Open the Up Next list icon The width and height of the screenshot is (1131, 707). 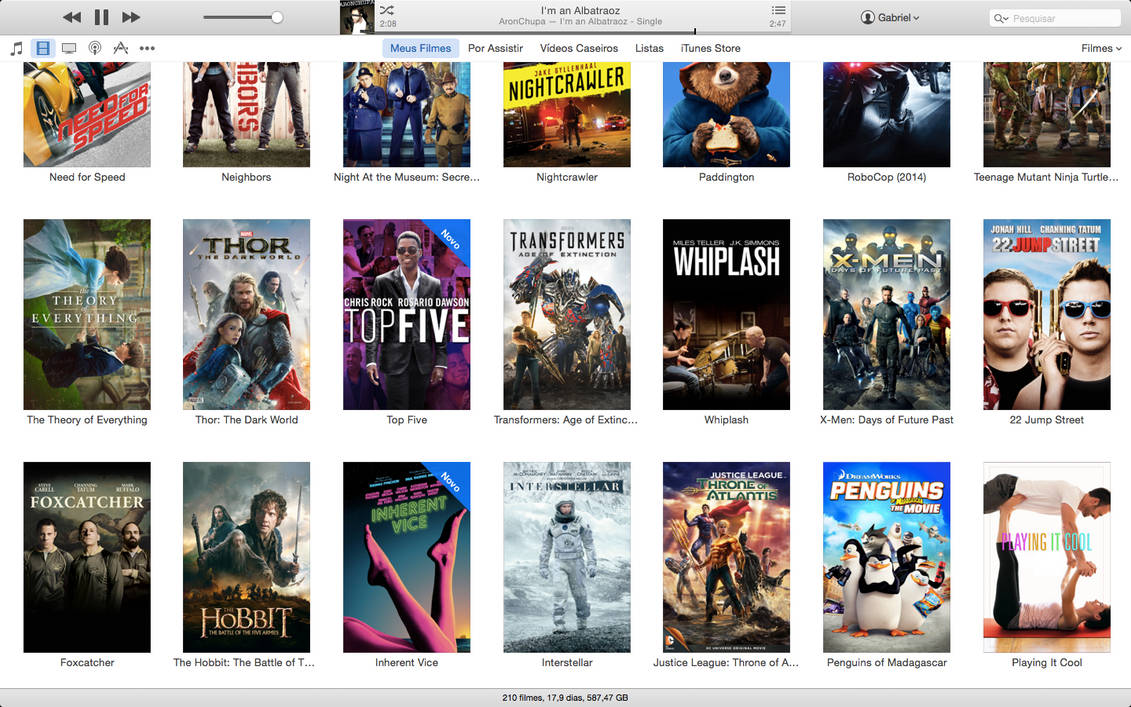click(x=778, y=10)
